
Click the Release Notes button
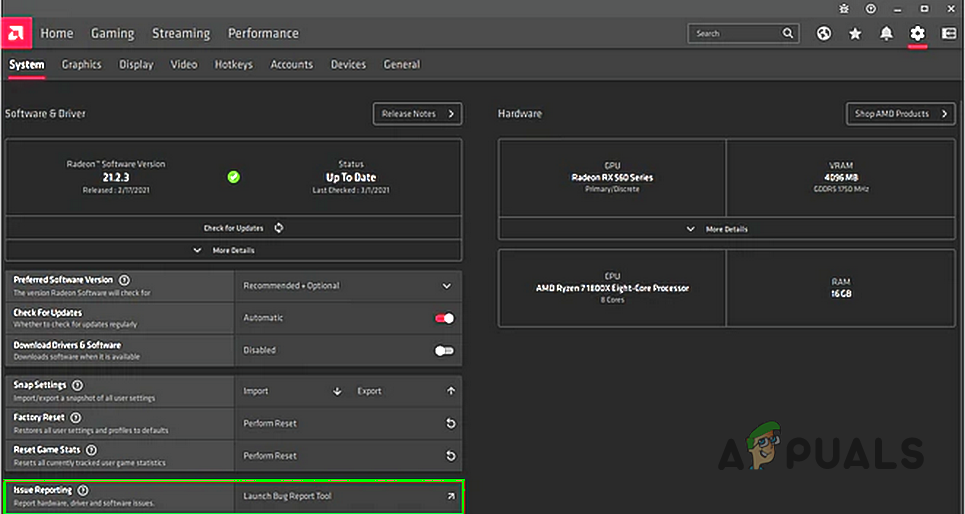tap(417, 114)
